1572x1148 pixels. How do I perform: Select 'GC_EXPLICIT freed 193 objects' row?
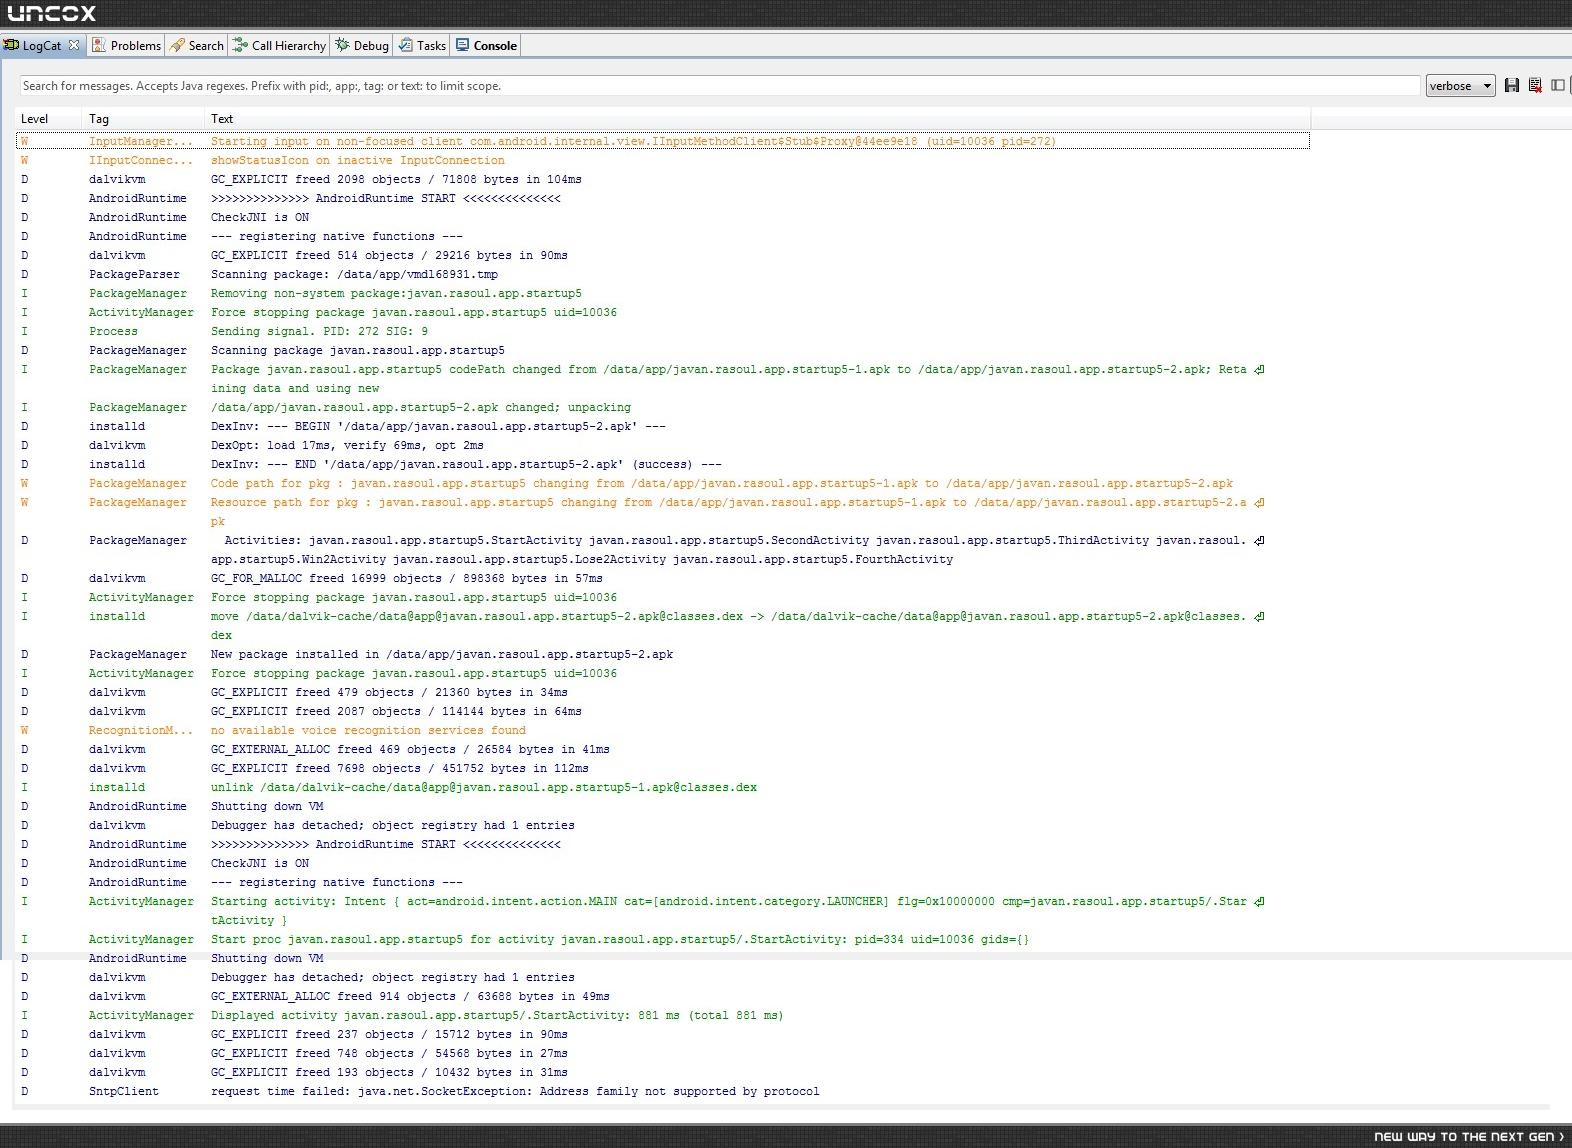click(x=663, y=1073)
